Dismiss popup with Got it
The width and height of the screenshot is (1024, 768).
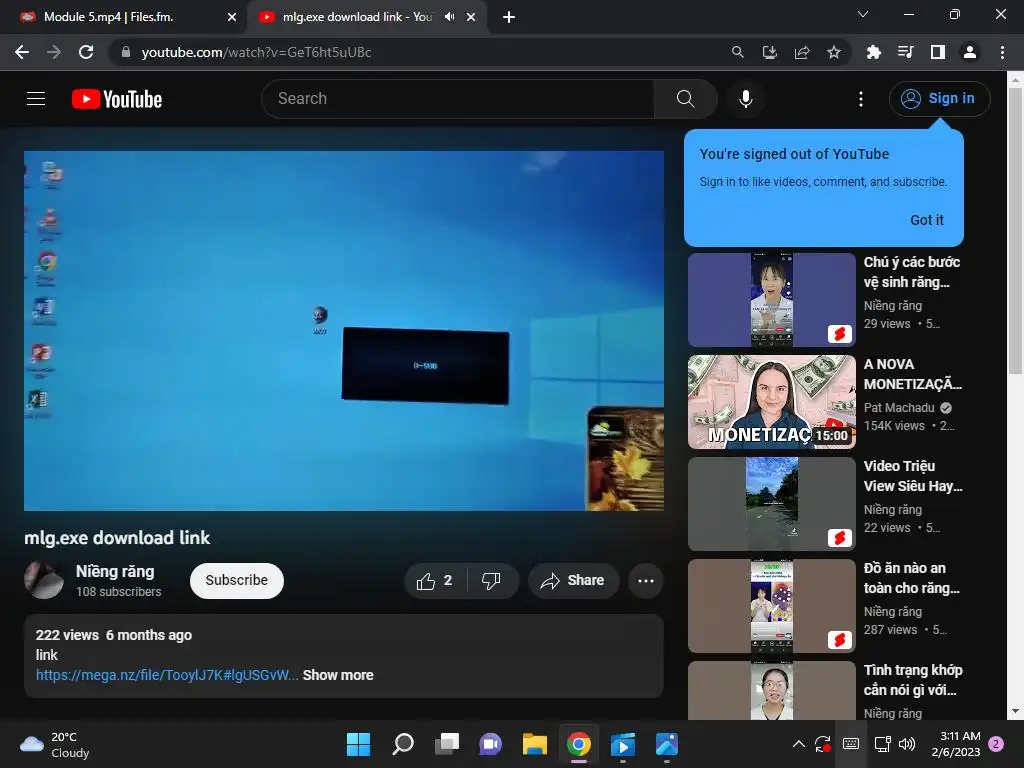coord(927,220)
